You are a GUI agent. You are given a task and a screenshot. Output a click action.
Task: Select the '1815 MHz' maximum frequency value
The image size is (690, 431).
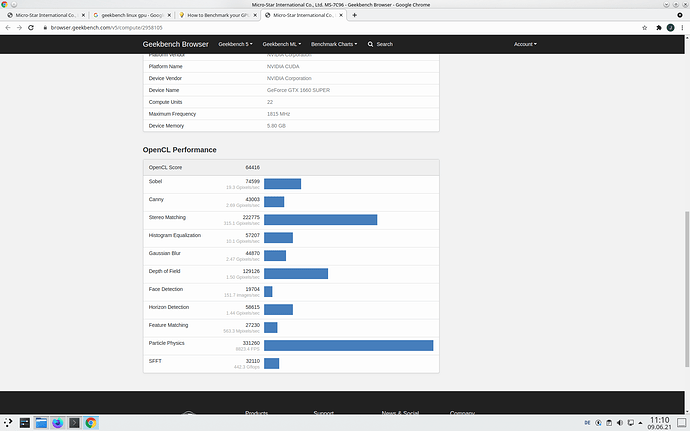(x=279, y=114)
